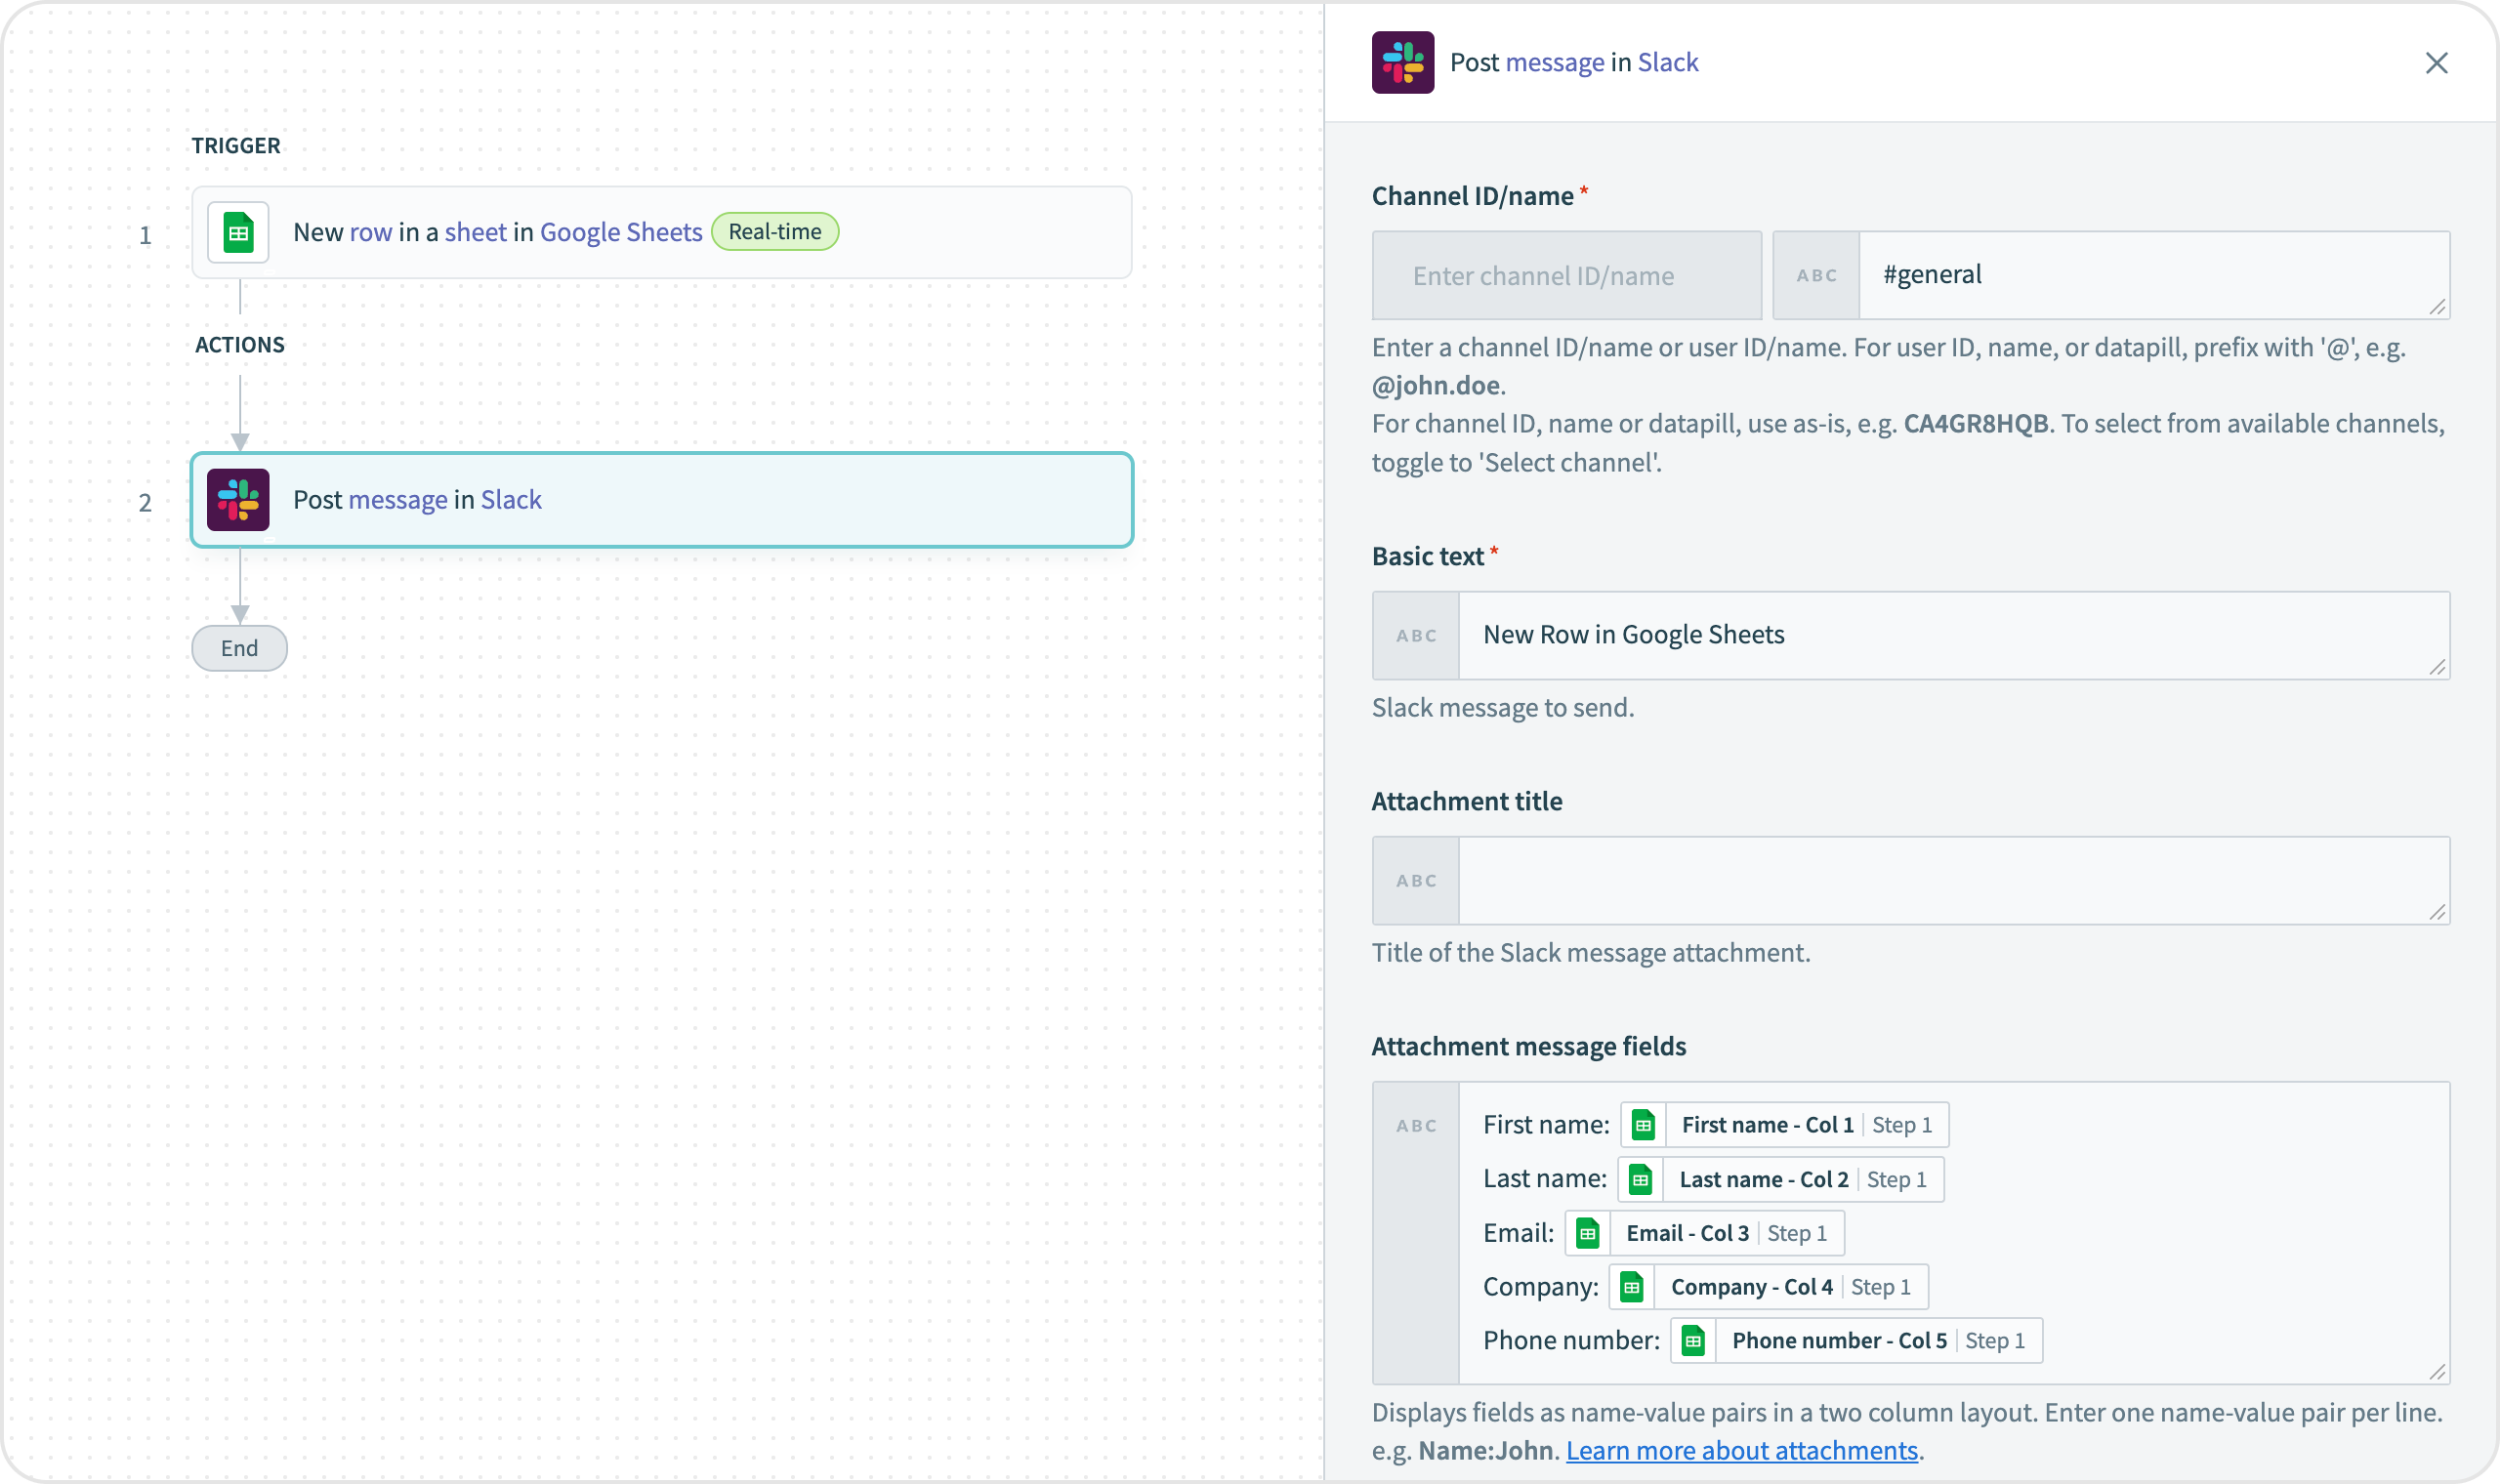Click the End node of the recipe
This screenshot has height=1484, width=2500.
pyautogui.click(x=239, y=648)
